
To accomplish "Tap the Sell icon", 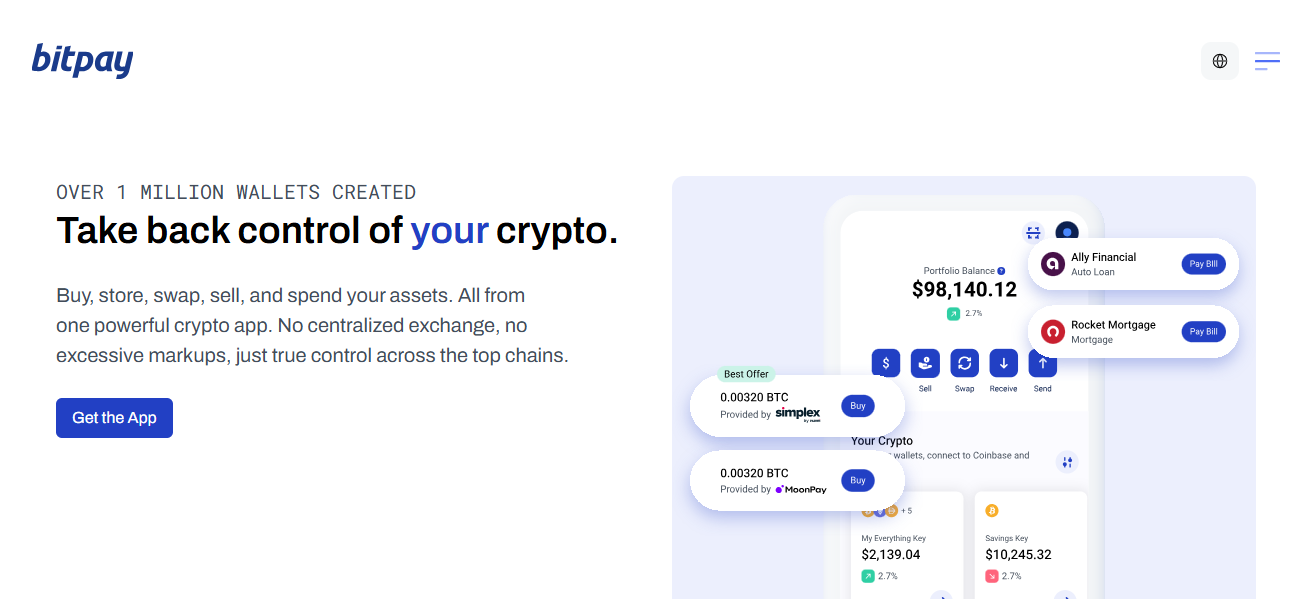I will point(925,363).
